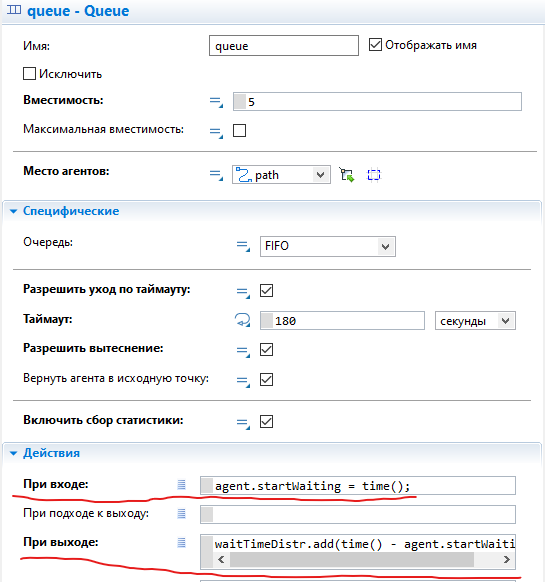Collapse the Действия section
The width and height of the screenshot is (545, 582).
(x=13, y=453)
